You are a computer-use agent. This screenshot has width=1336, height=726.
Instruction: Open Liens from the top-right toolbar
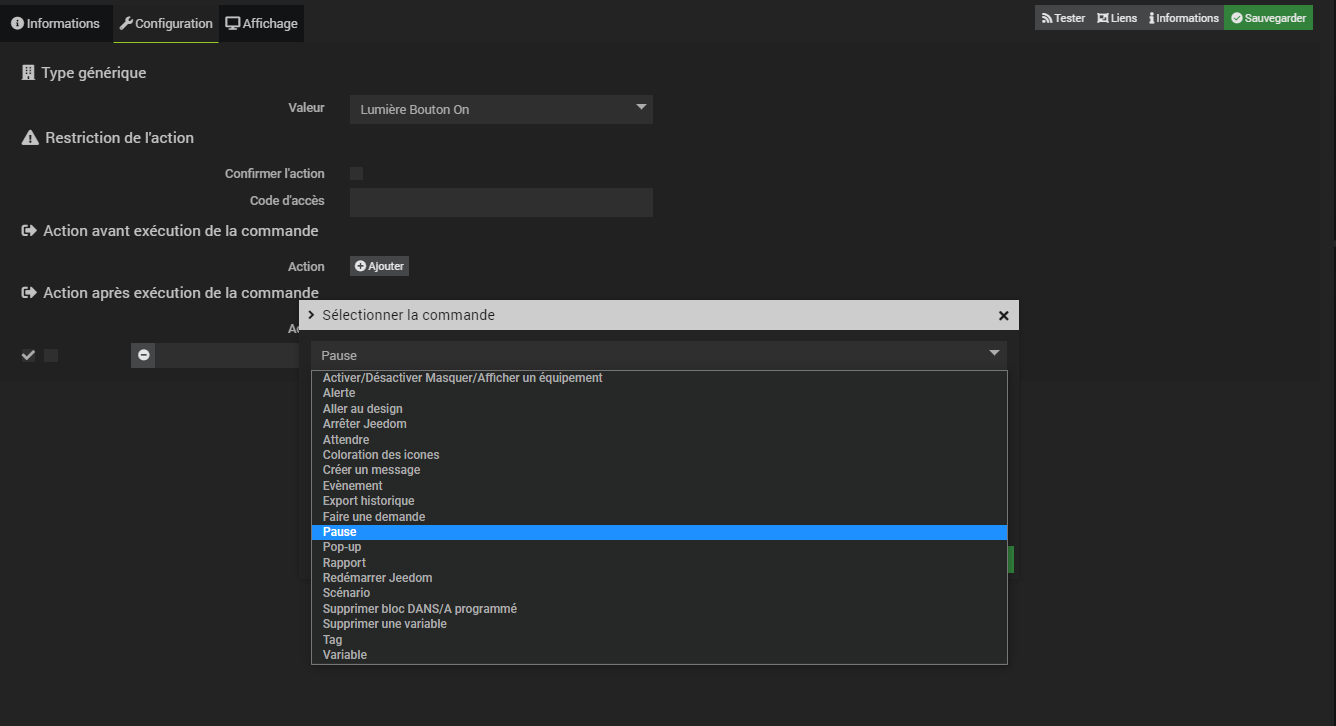tap(1116, 18)
